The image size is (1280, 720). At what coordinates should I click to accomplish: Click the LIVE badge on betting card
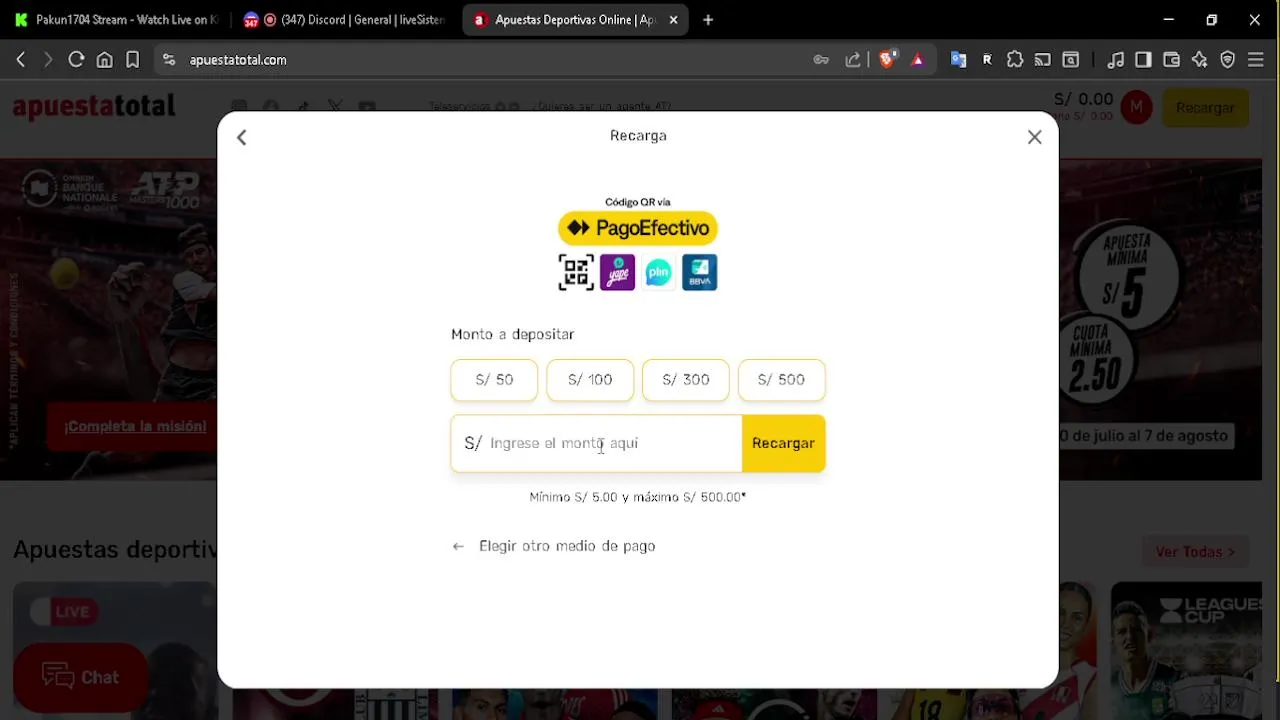pos(63,611)
